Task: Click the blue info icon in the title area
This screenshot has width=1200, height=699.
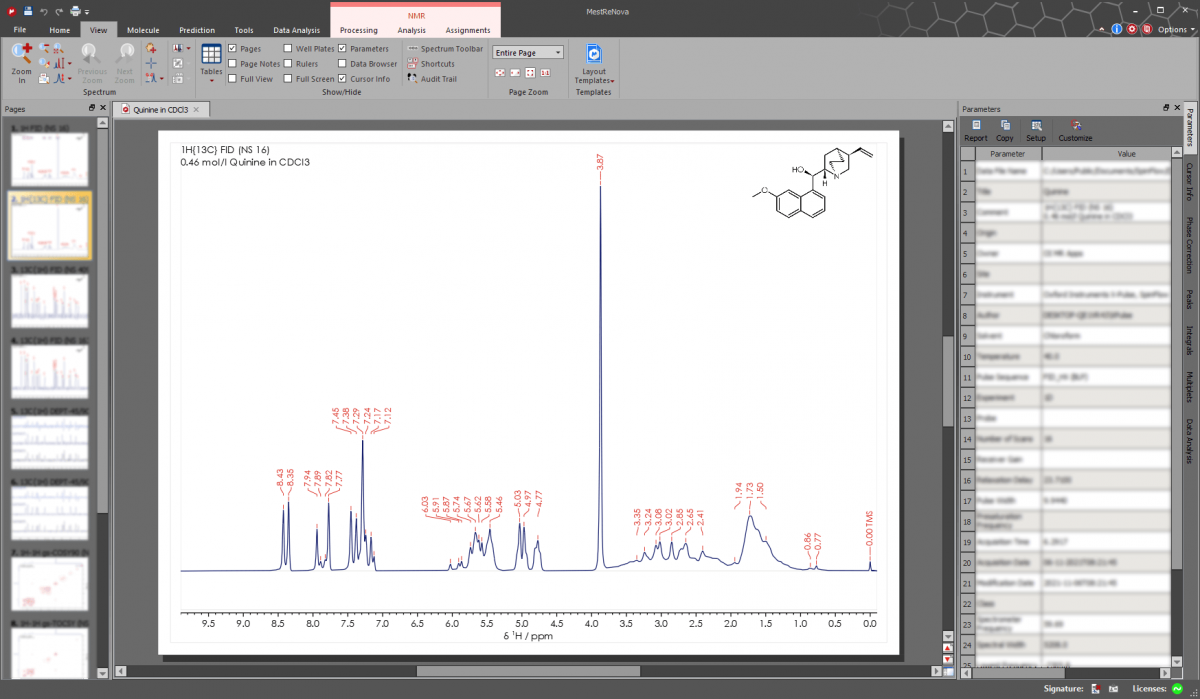Action: (x=1116, y=30)
